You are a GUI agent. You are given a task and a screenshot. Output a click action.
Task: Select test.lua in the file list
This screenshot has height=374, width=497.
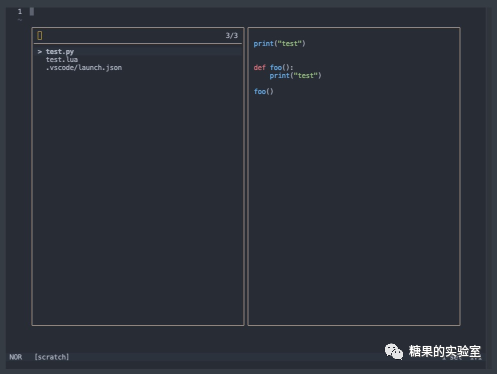(x=62, y=60)
